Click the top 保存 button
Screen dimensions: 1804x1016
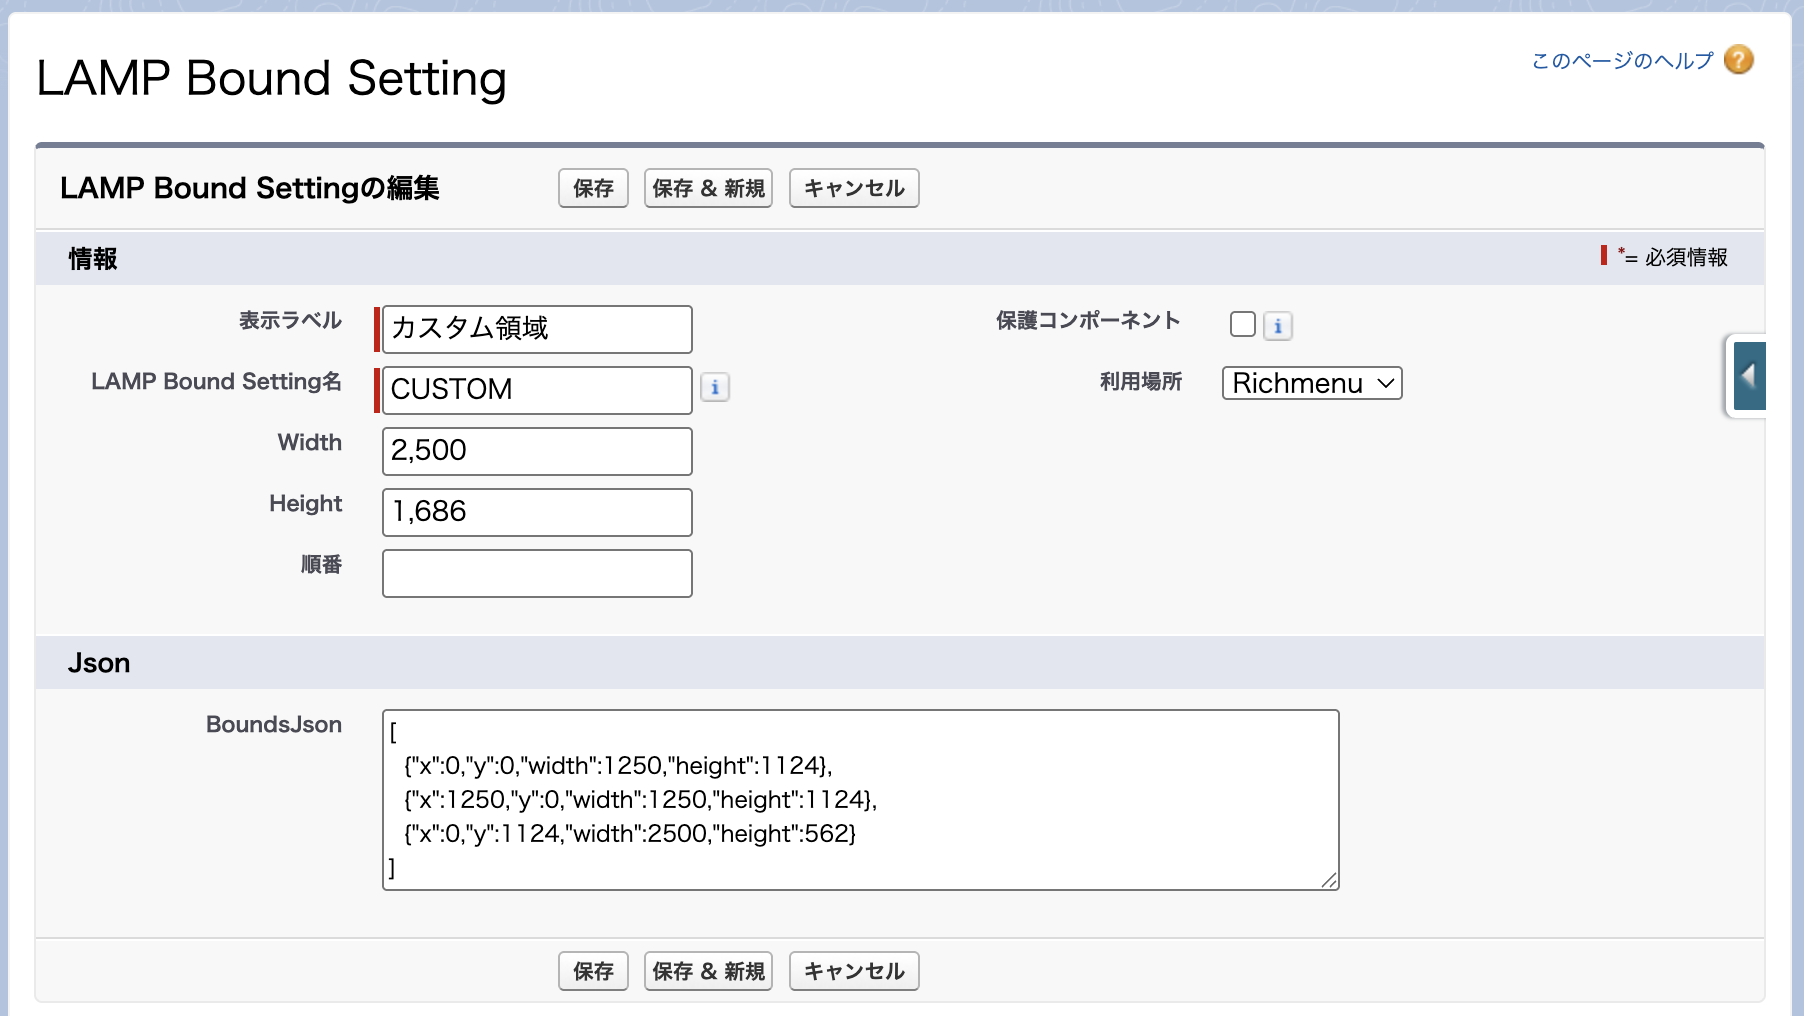[x=593, y=188]
